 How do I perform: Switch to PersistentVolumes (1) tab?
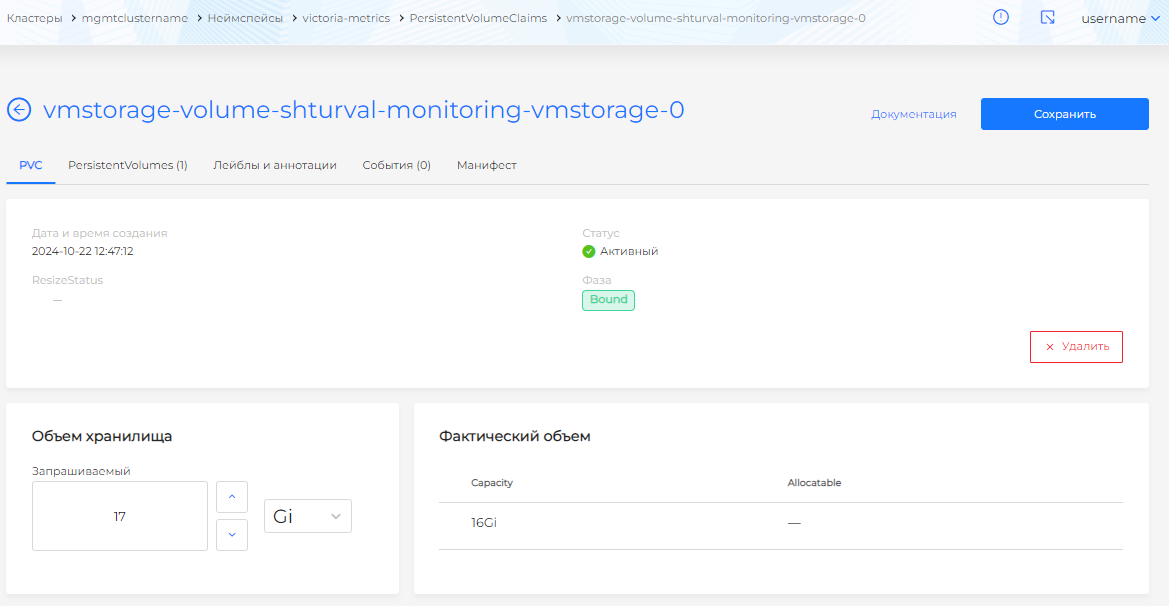(x=127, y=165)
